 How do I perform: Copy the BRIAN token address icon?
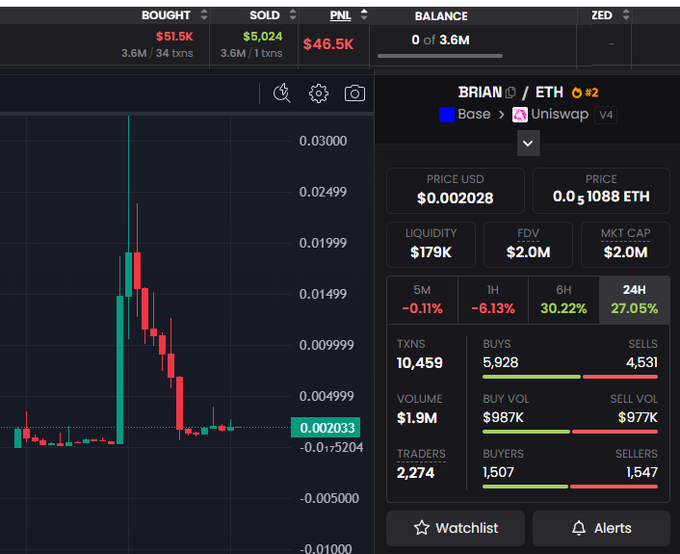pos(510,92)
